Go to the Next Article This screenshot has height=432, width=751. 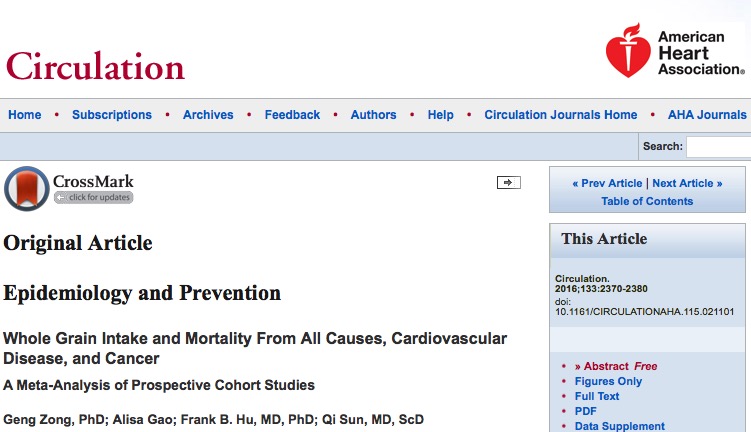coord(687,183)
